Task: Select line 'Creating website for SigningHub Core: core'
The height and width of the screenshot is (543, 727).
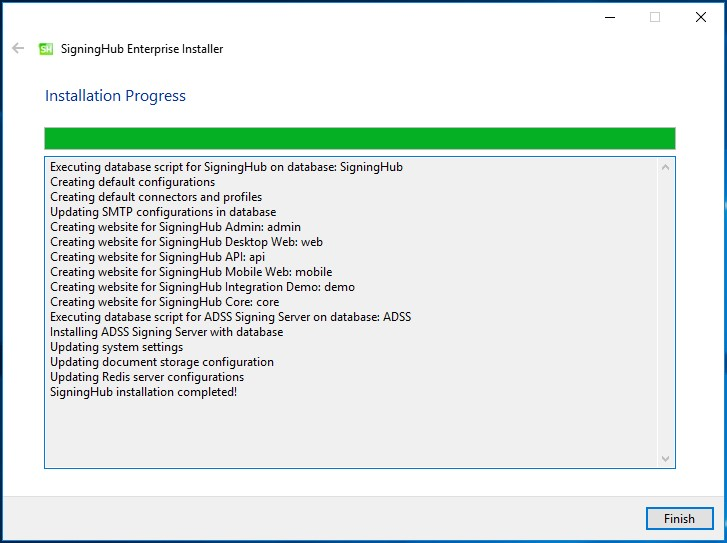Action: (165, 302)
